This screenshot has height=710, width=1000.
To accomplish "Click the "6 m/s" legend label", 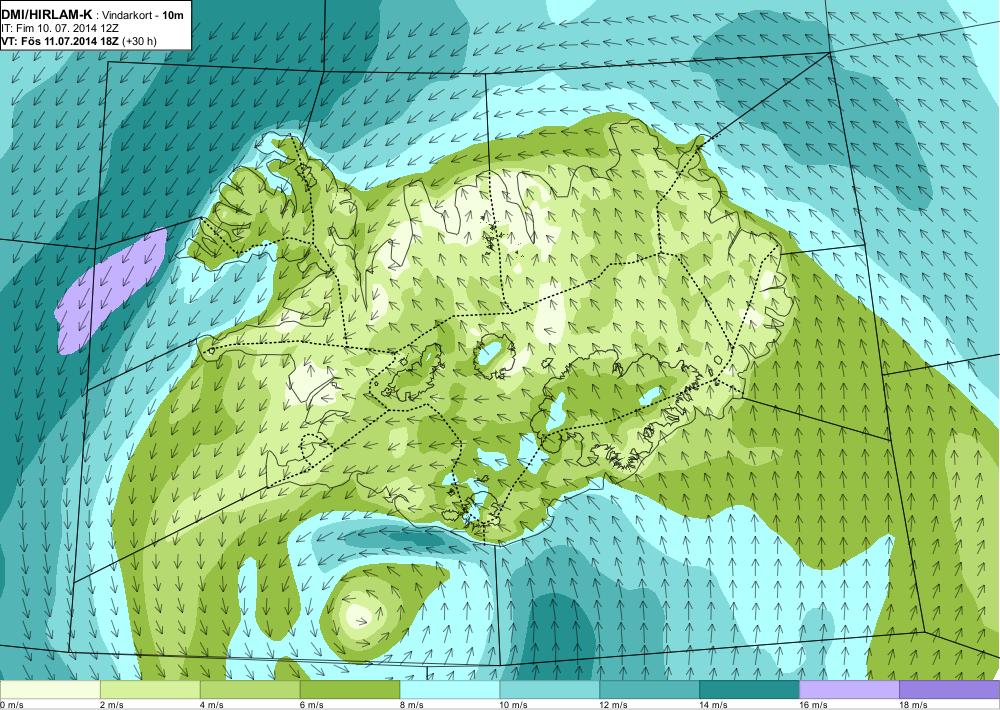I will [312, 705].
